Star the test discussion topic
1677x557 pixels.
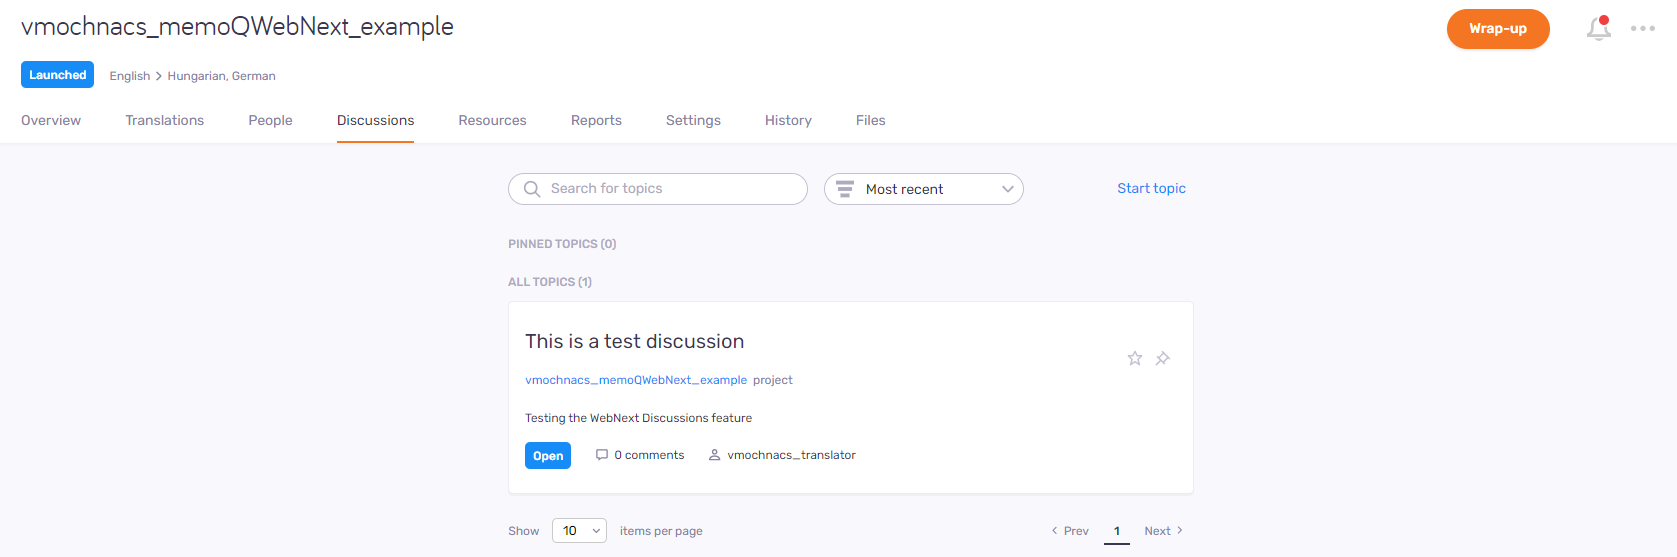point(1135,358)
